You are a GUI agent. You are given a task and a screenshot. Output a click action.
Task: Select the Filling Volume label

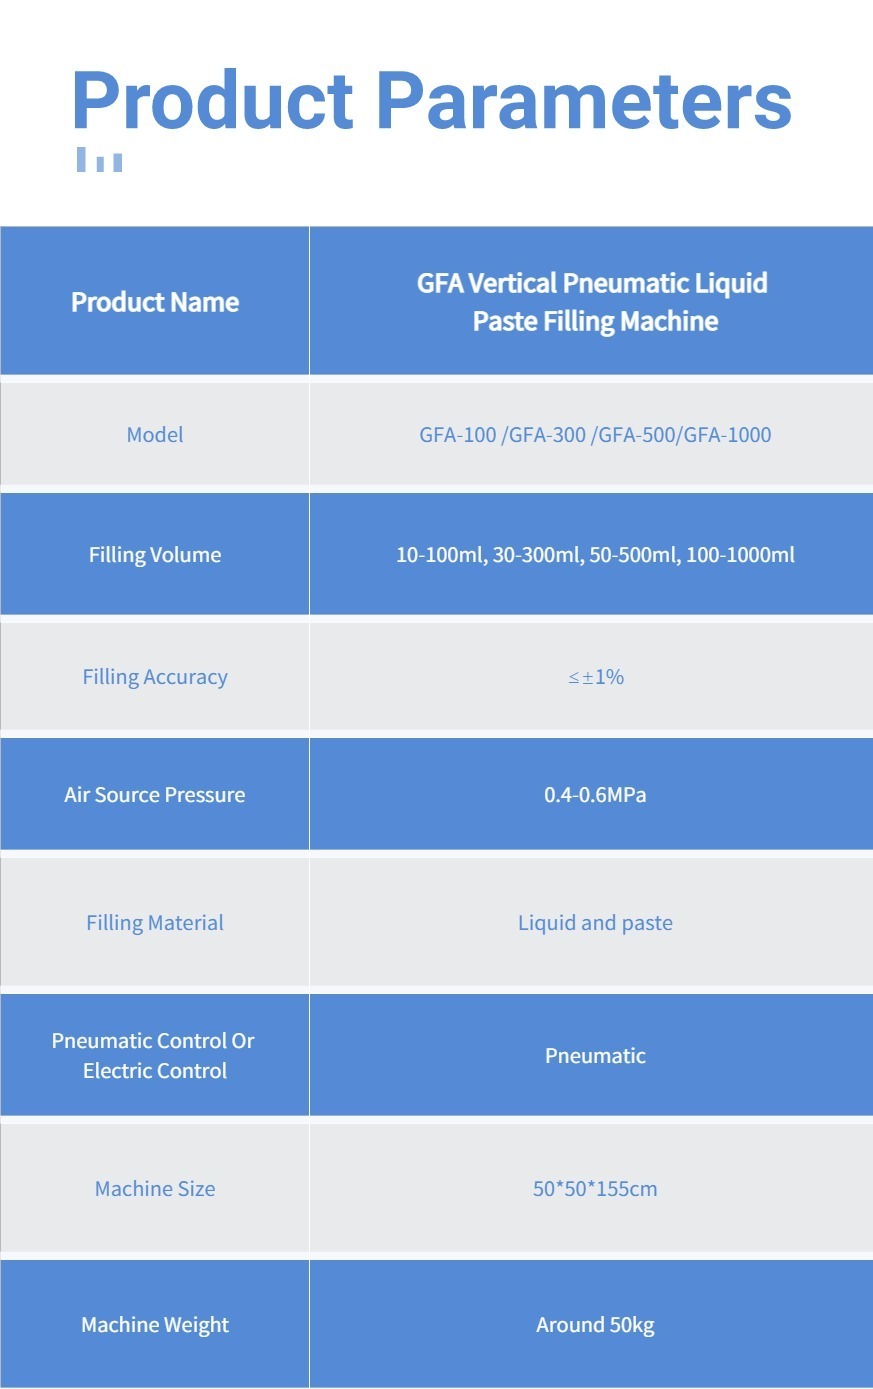coord(155,555)
